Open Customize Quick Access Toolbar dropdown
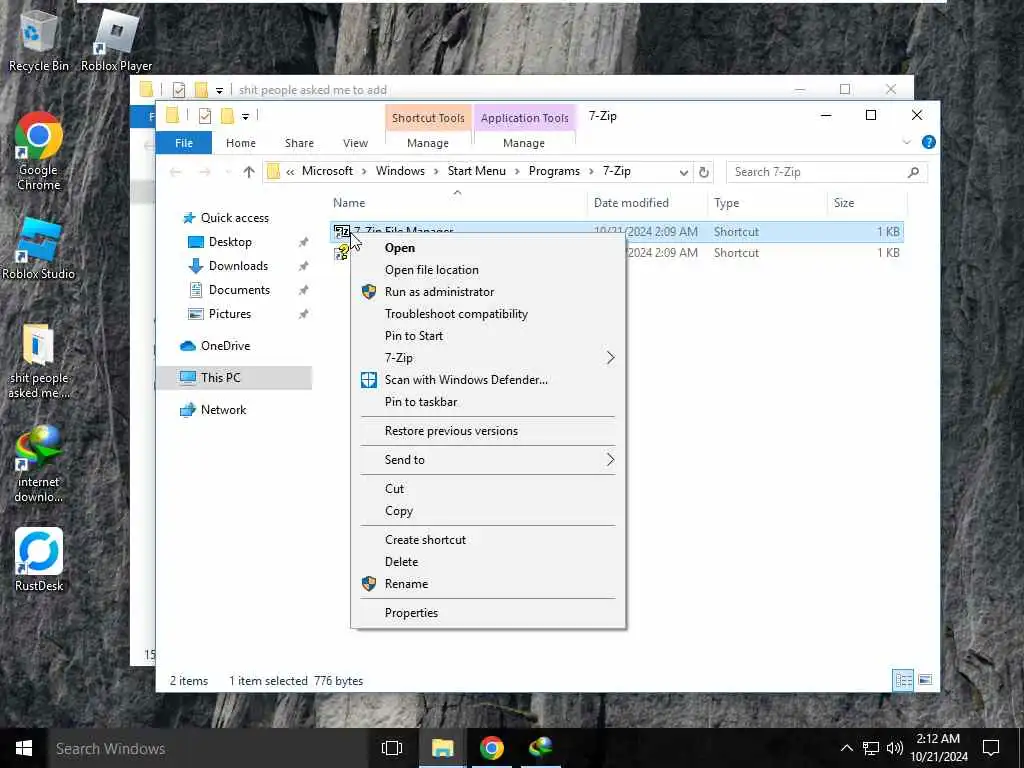The height and width of the screenshot is (768, 1024). coord(245,117)
